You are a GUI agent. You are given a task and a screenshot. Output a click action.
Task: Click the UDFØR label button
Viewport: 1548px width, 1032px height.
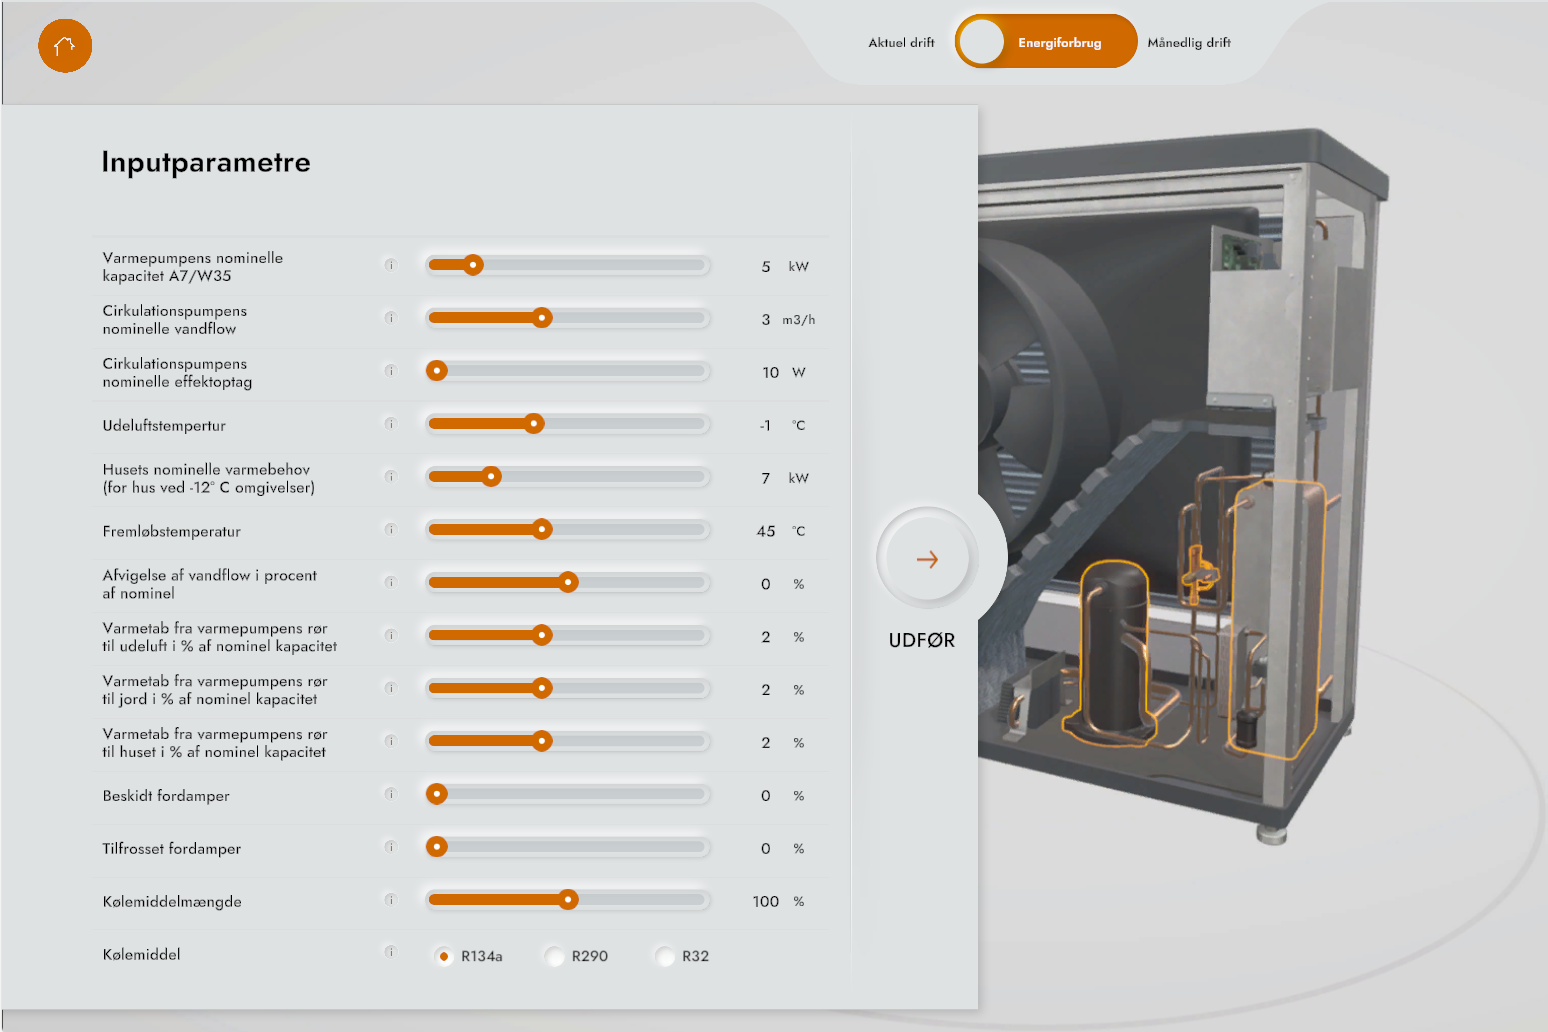(x=921, y=640)
